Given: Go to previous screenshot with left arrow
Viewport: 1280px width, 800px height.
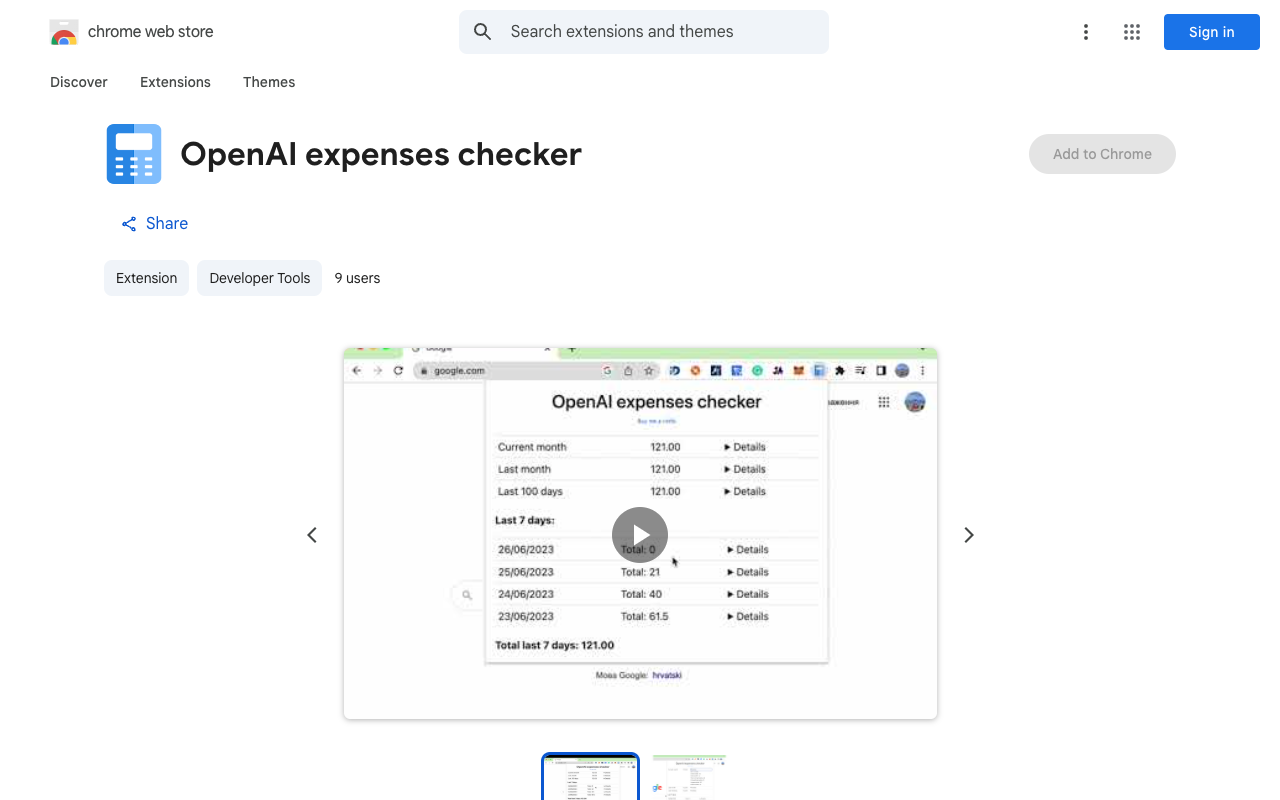Looking at the screenshot, I should [x=312, y=535].
